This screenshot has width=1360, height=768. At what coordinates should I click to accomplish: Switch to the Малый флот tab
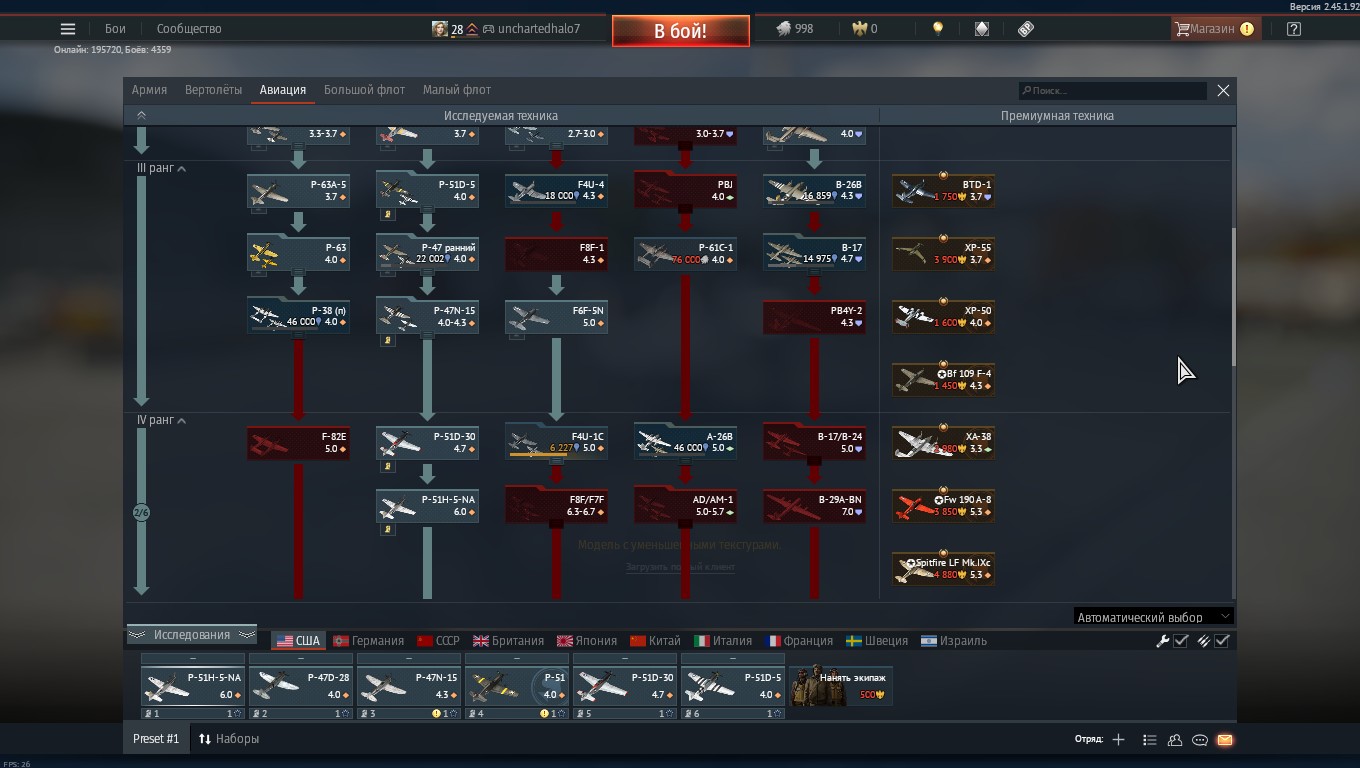(457, 90)
